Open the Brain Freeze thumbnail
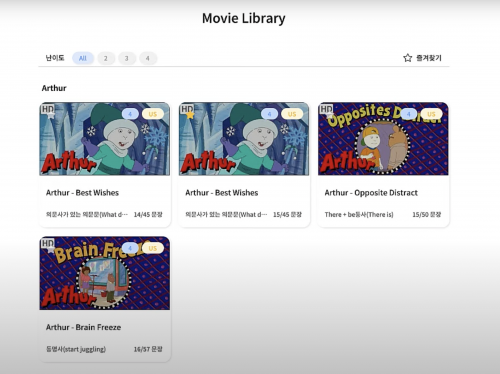500x374 pixels. [x=105, y=273]
